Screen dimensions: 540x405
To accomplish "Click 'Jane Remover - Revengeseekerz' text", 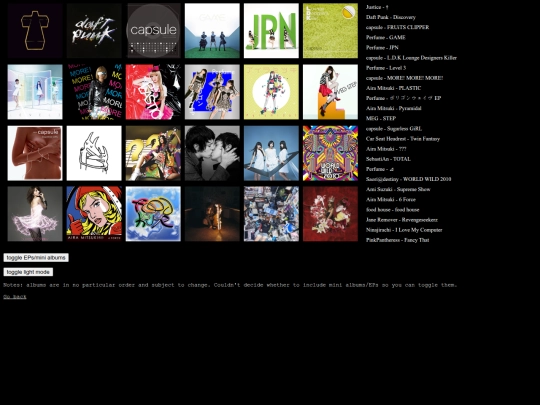I will click(402, 220).
